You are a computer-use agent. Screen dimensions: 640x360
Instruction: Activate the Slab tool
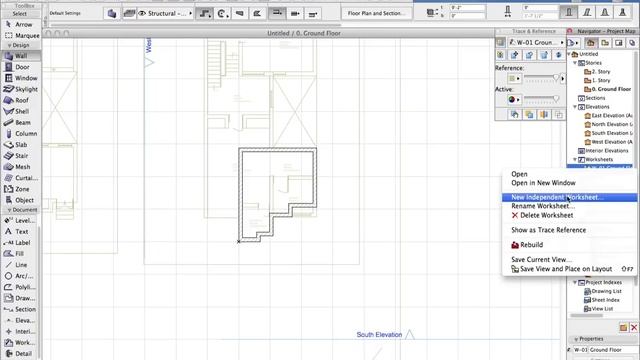coord(20,144)
